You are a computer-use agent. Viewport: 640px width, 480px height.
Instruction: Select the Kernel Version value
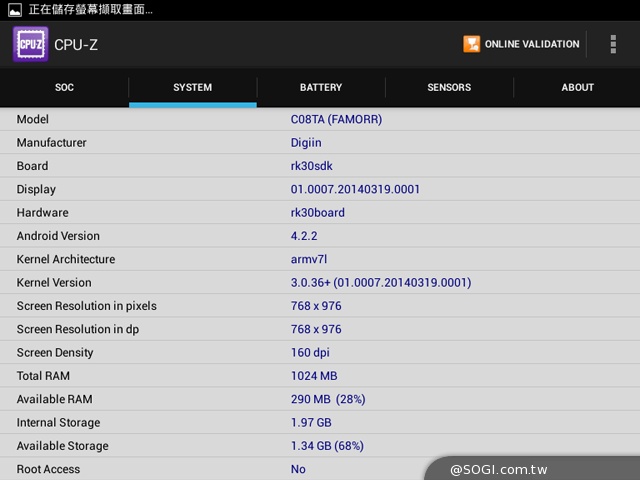pos(380,283)
